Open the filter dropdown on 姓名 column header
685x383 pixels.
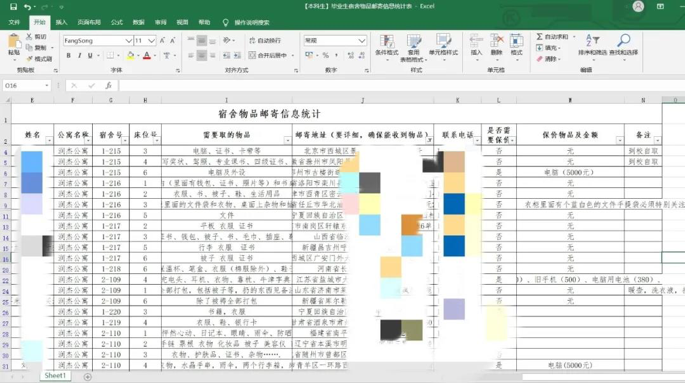click(49, 141)
